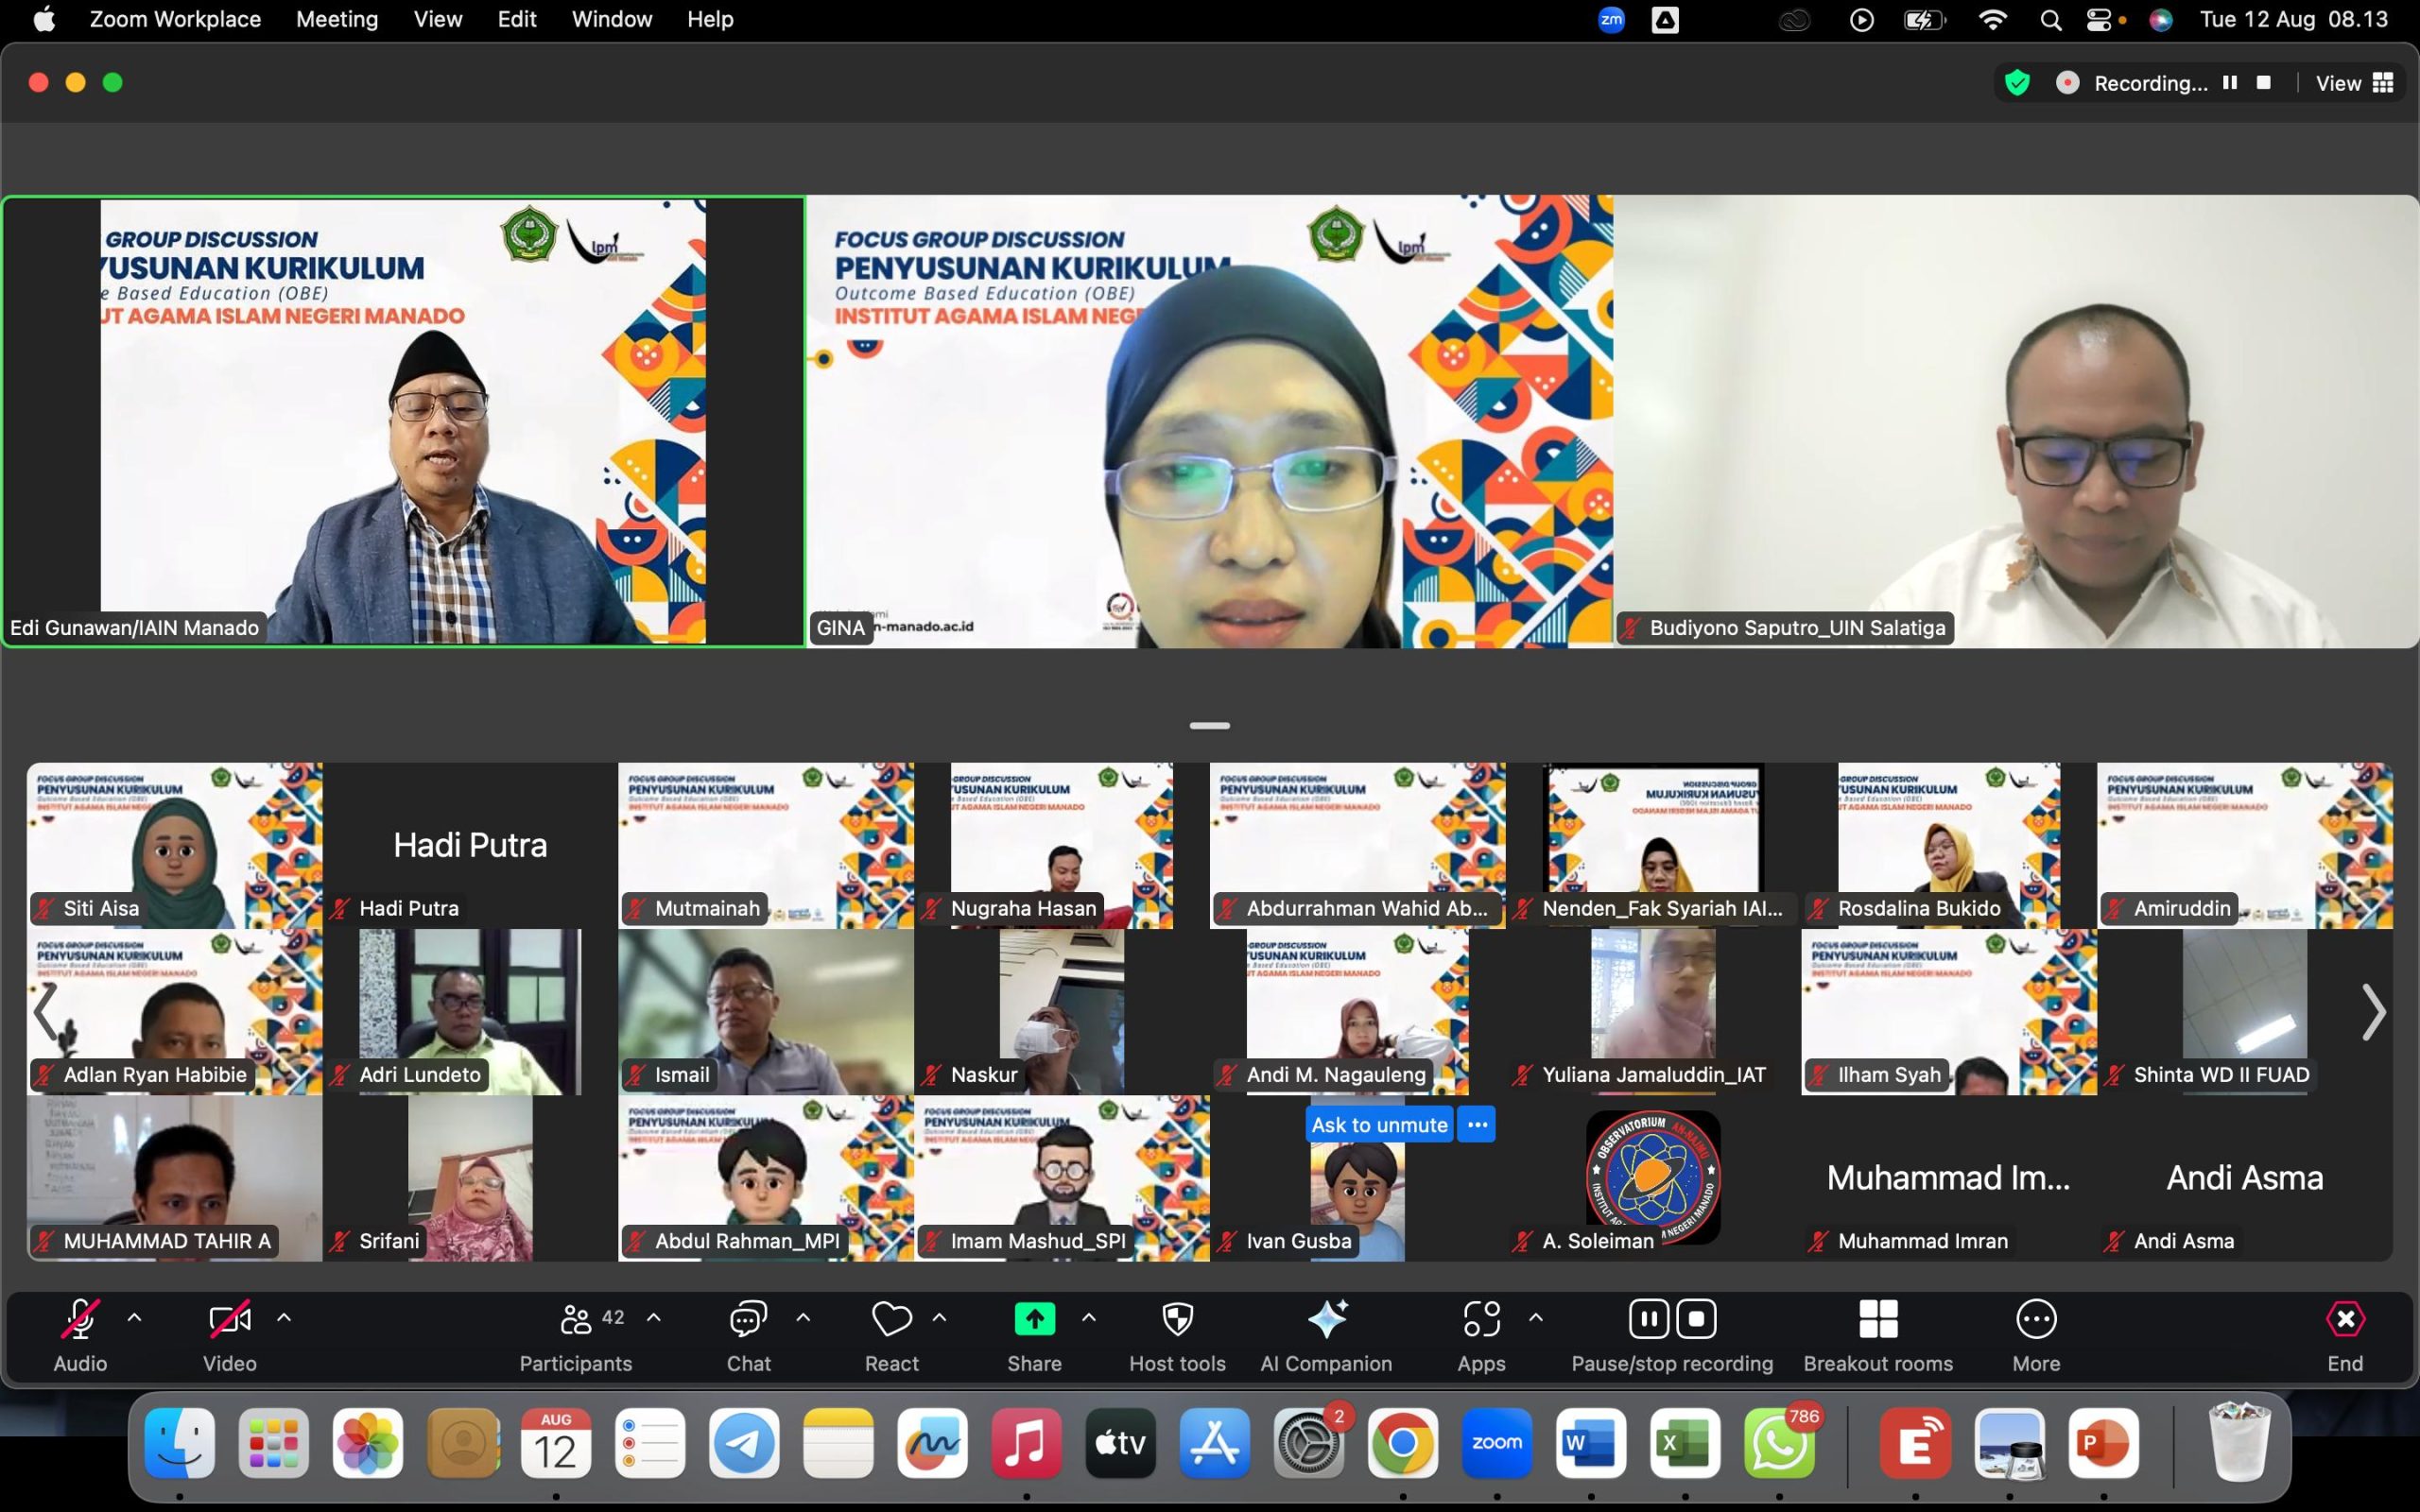The image size is (2420, 1512).
Task: Click green encryption shield icon
Action: (x=2017, y=83)
